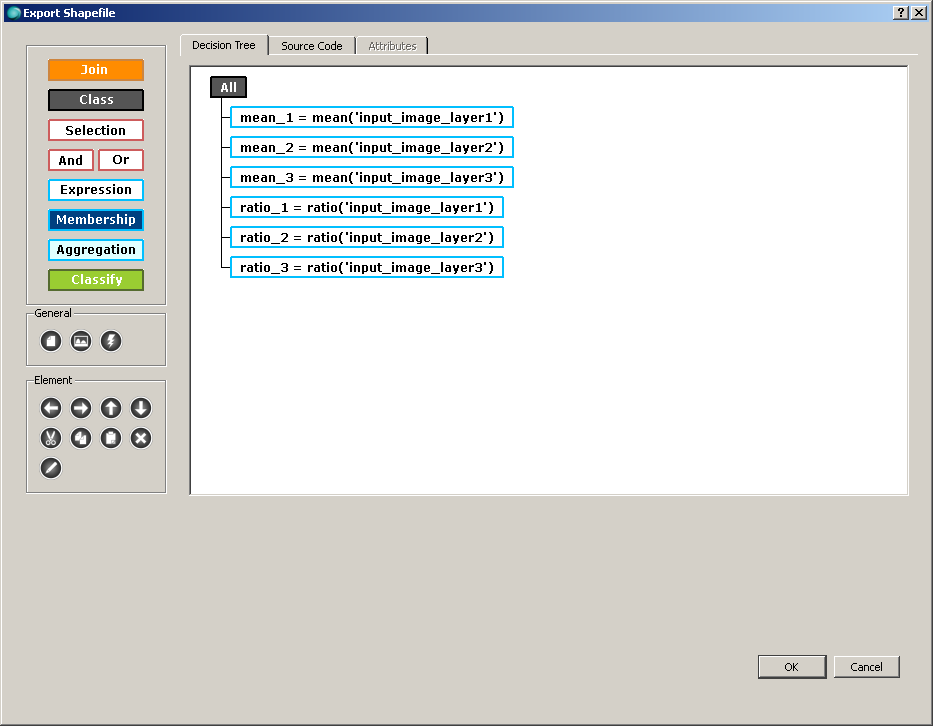Select the Decision Tree tab

[223, 44]
